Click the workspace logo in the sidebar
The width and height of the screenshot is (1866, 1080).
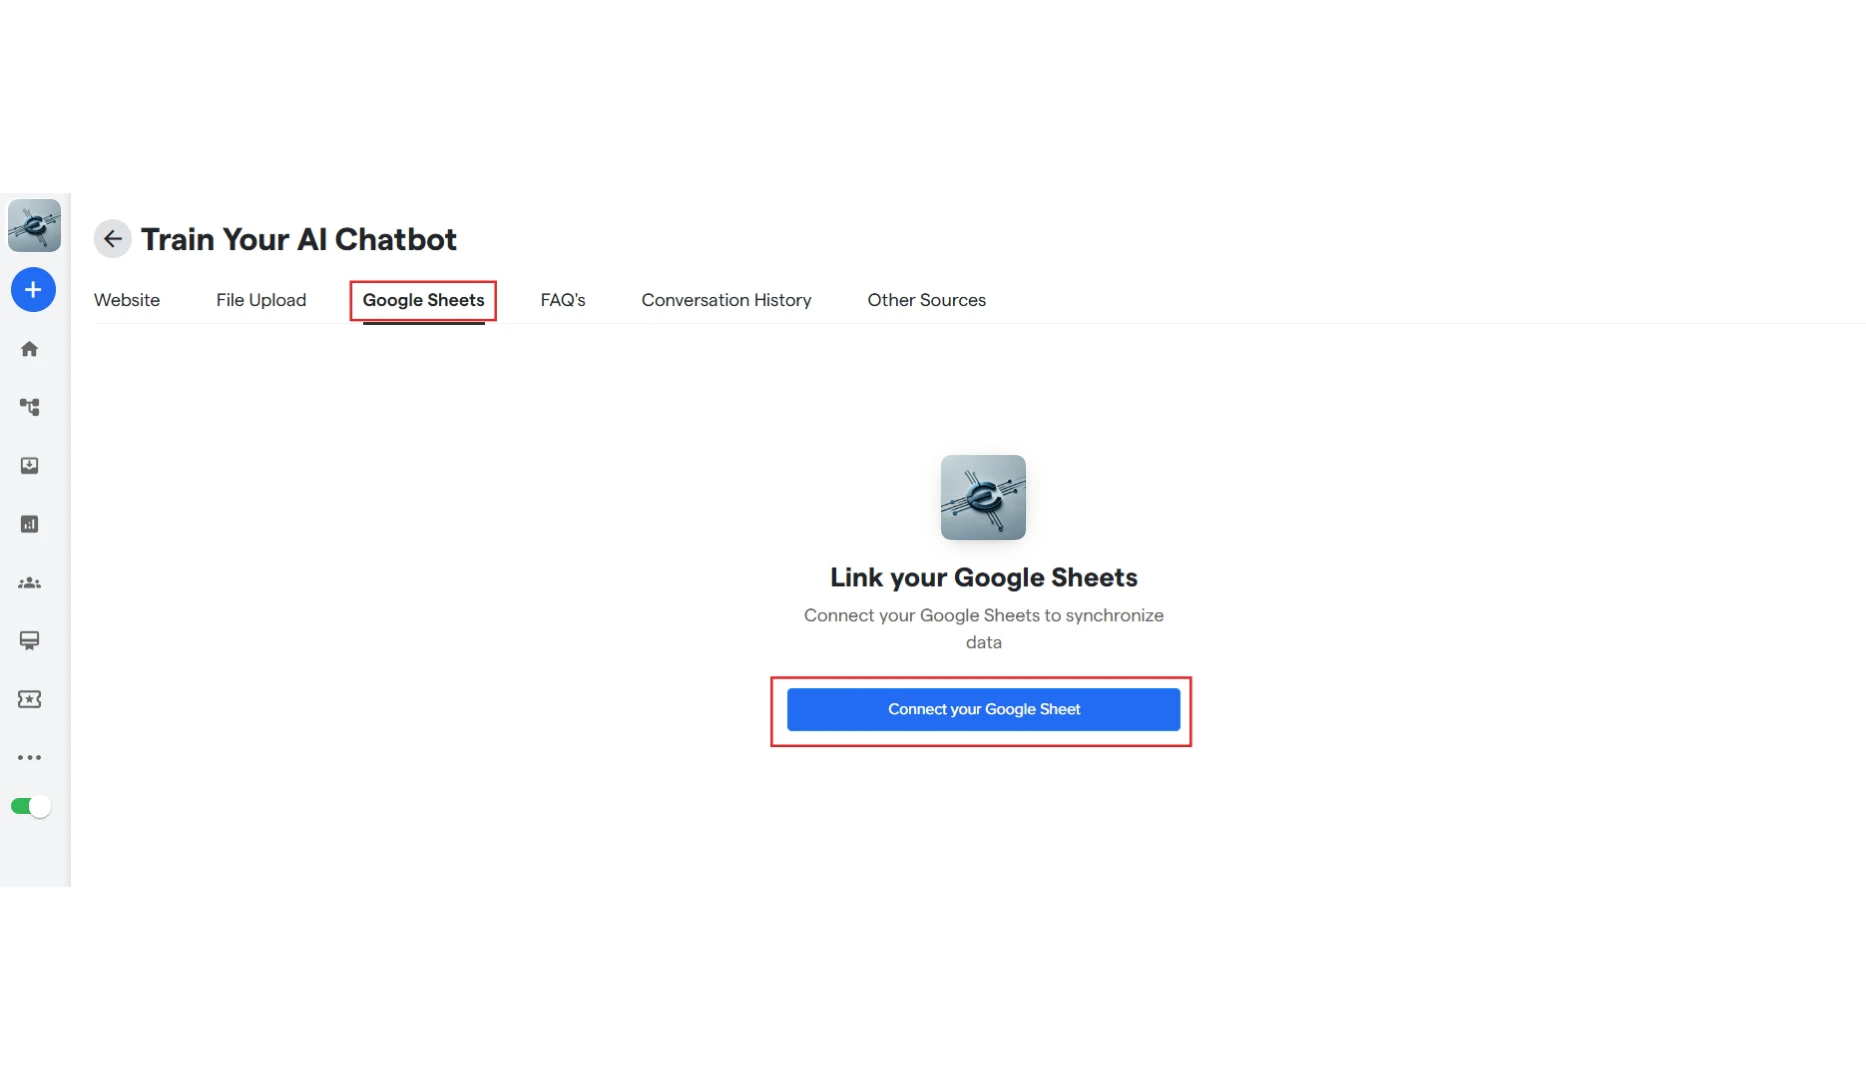pos(34,226)
